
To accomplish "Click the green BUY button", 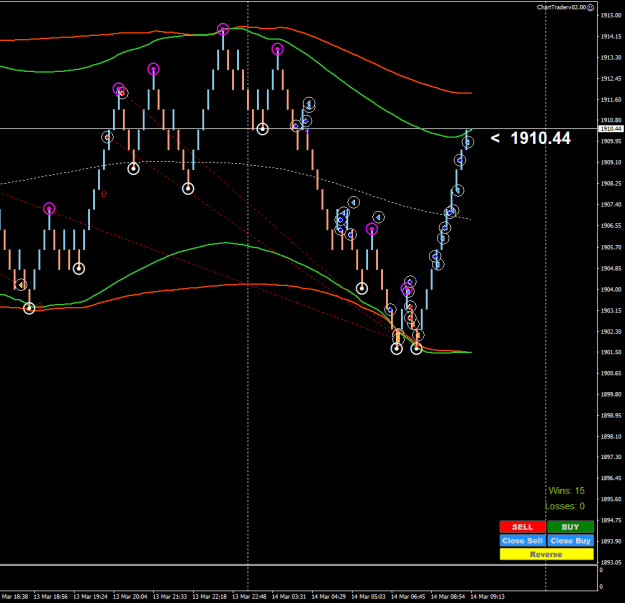I will click(570, 526).
